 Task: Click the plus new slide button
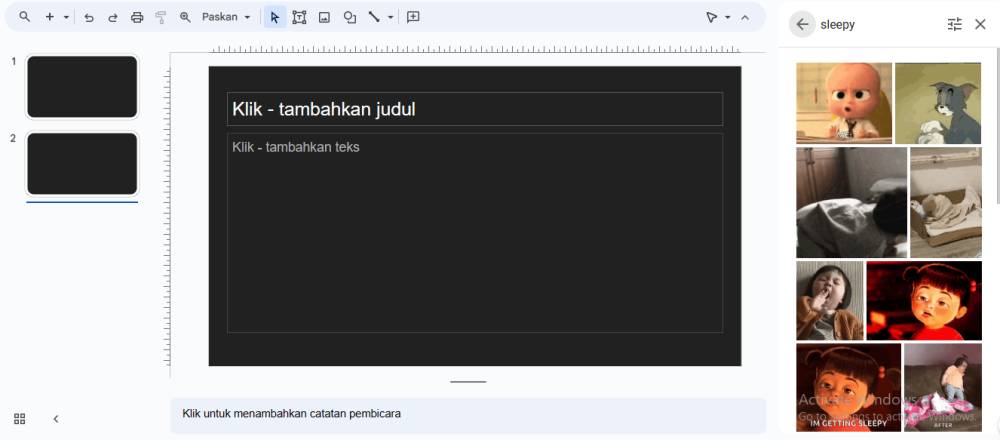click(x=49, y=17)
